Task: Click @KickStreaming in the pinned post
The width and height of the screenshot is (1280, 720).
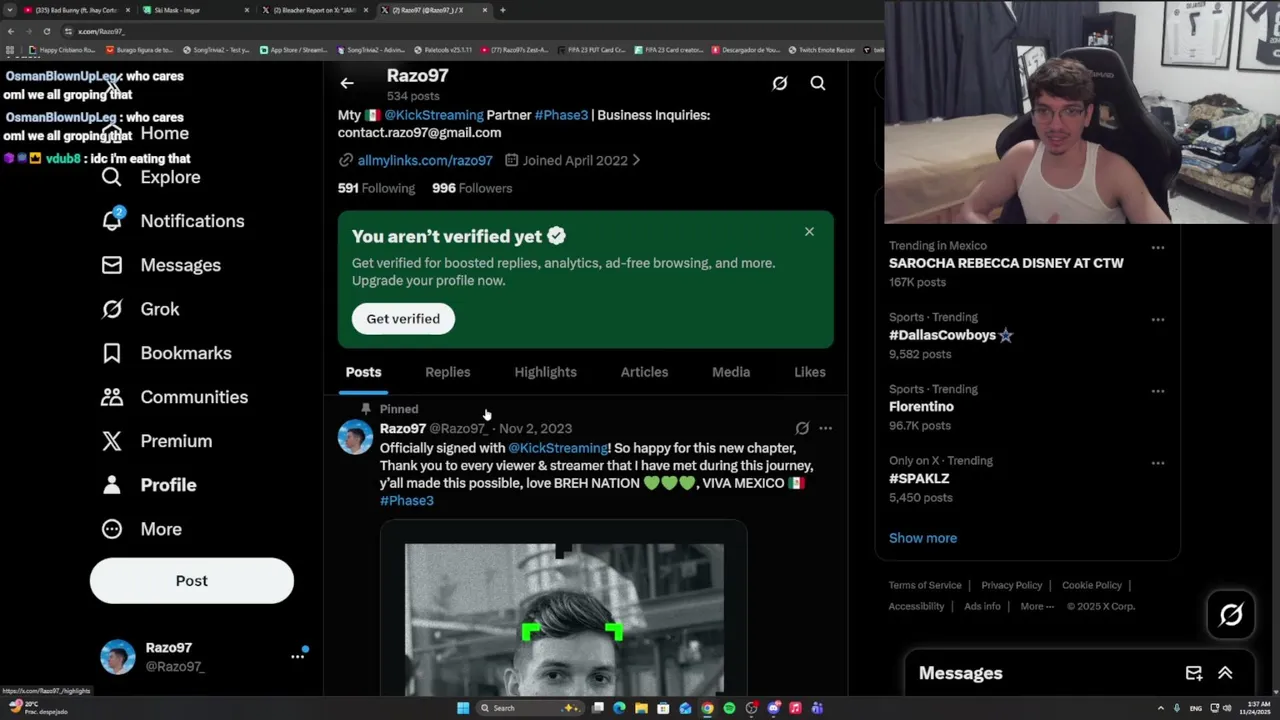Action: 558,448
